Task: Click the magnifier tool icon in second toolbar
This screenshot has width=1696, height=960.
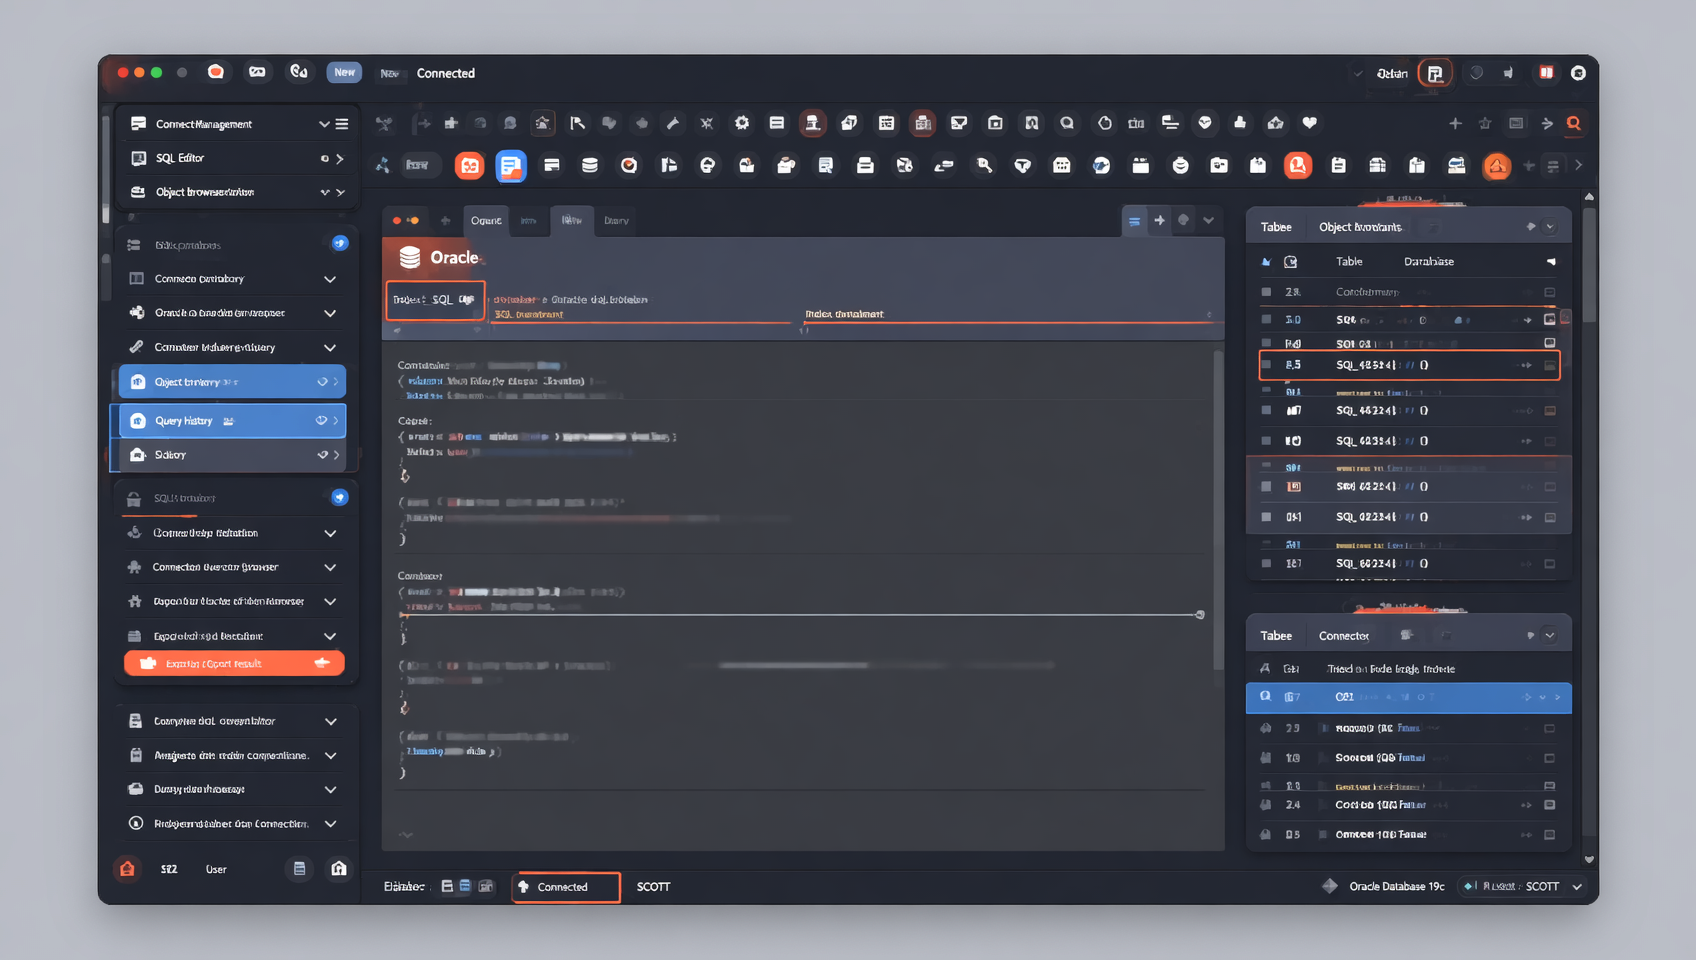Action: pyautogui.click(x=984, y=166)
